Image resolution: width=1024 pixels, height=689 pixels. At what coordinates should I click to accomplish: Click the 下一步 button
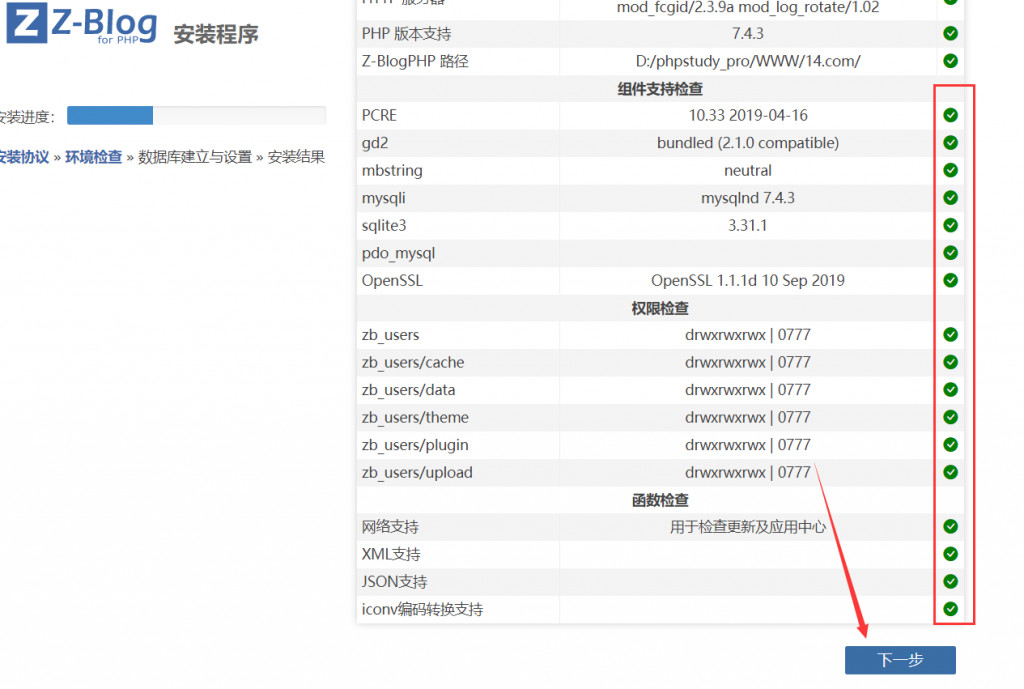click(x=900, y=660)
